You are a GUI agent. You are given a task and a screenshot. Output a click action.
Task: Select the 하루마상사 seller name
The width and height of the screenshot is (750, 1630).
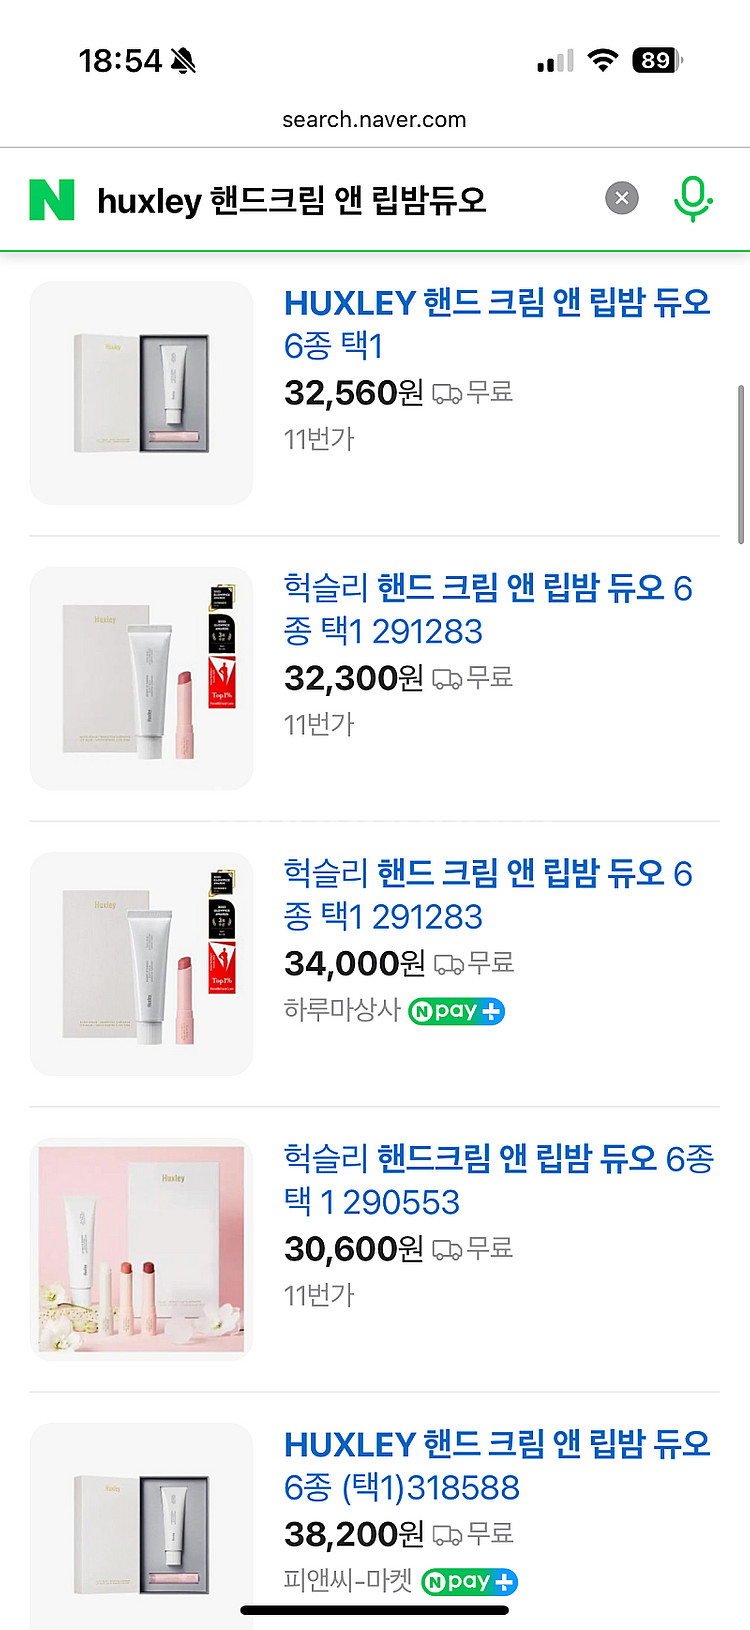pos(342,1010)
